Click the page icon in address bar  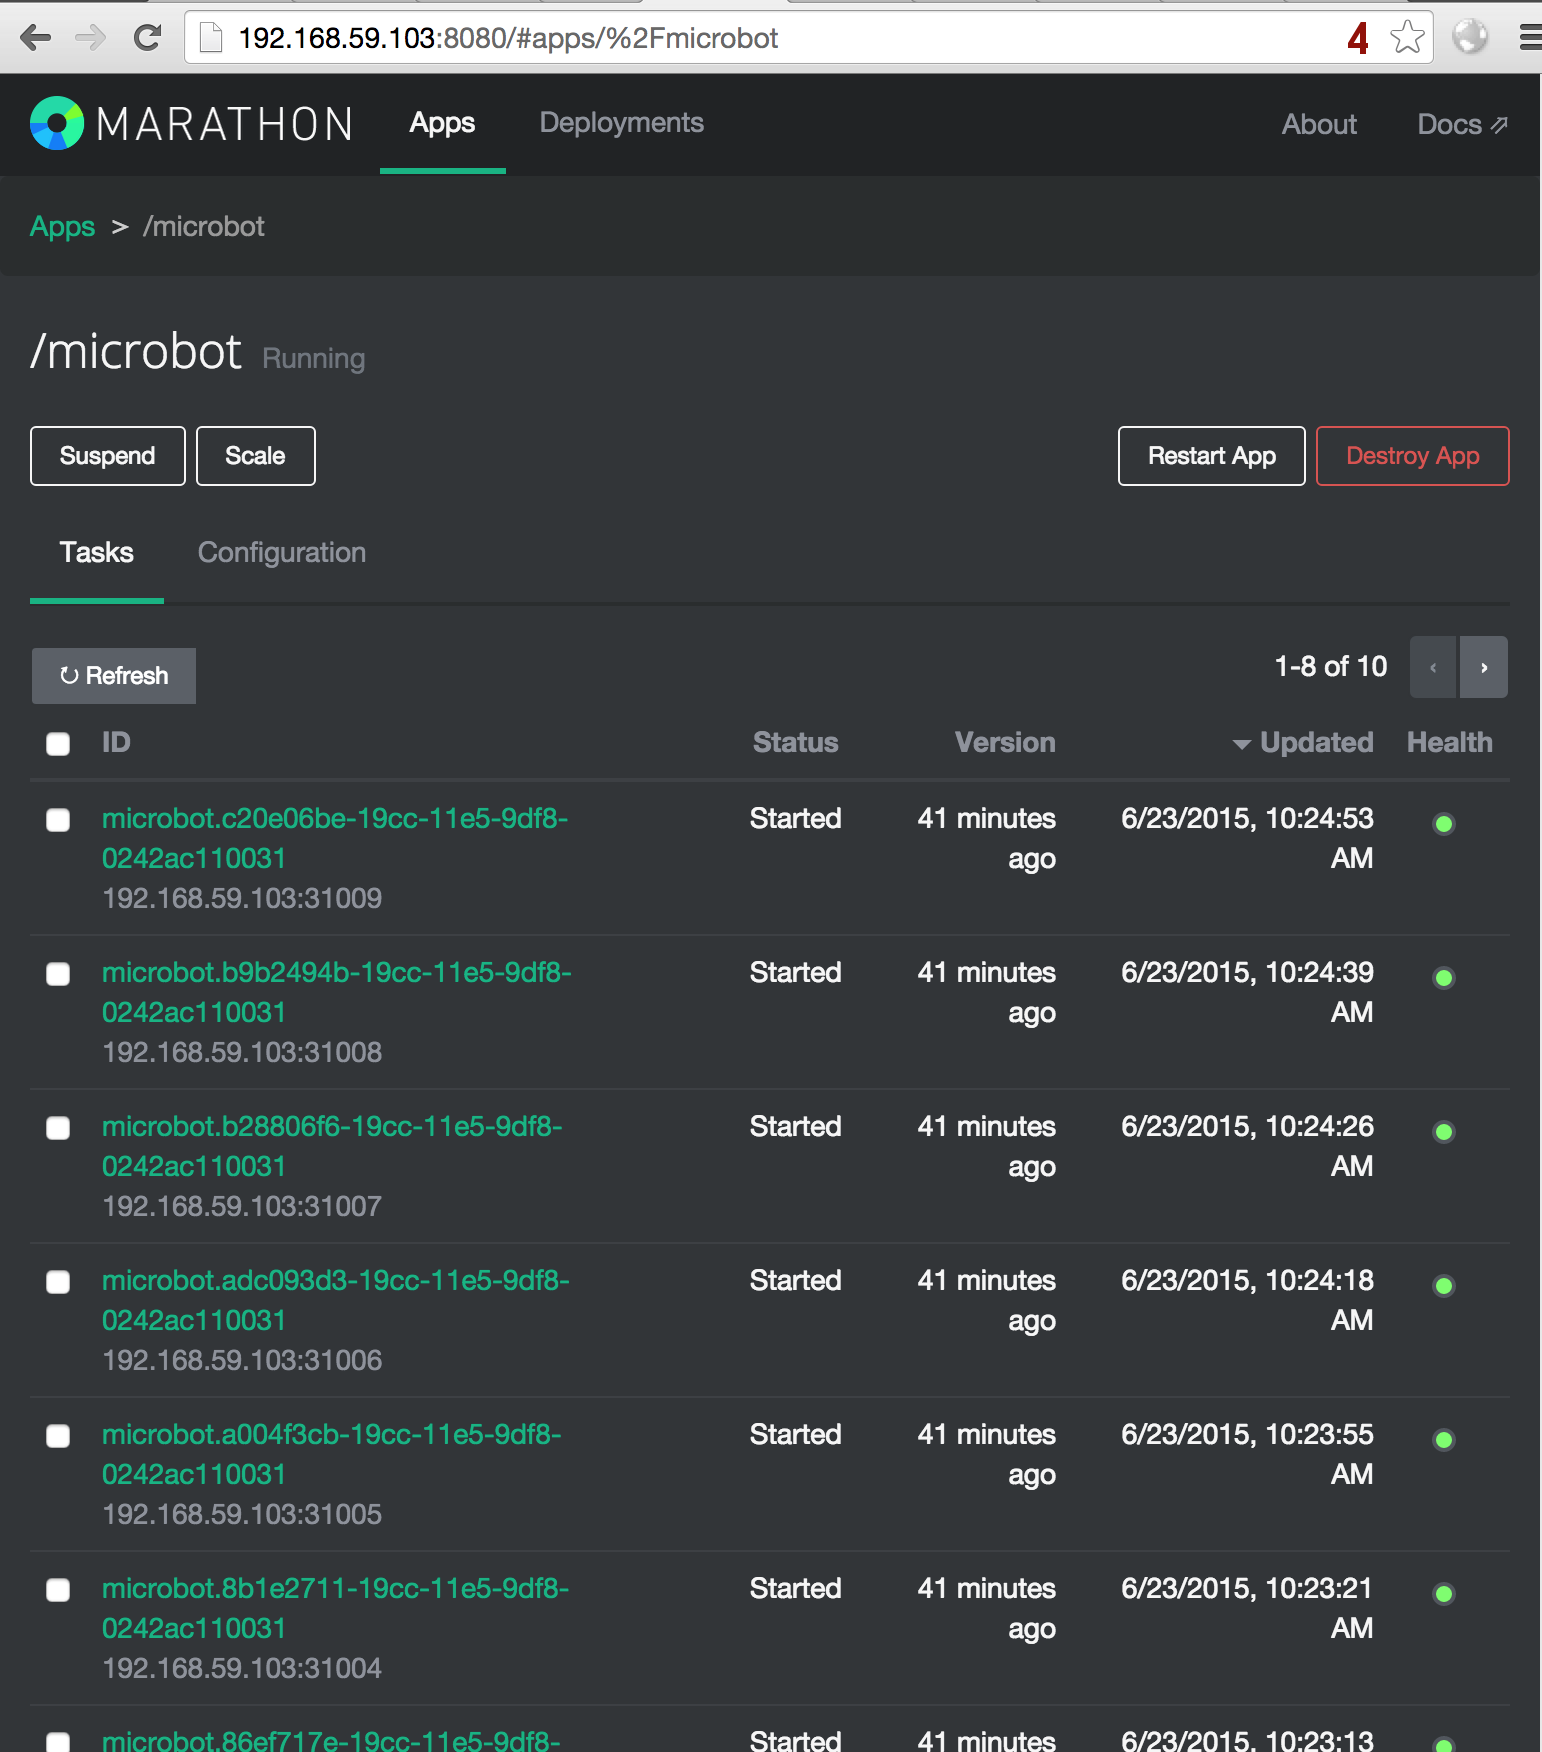click(210, 38)
